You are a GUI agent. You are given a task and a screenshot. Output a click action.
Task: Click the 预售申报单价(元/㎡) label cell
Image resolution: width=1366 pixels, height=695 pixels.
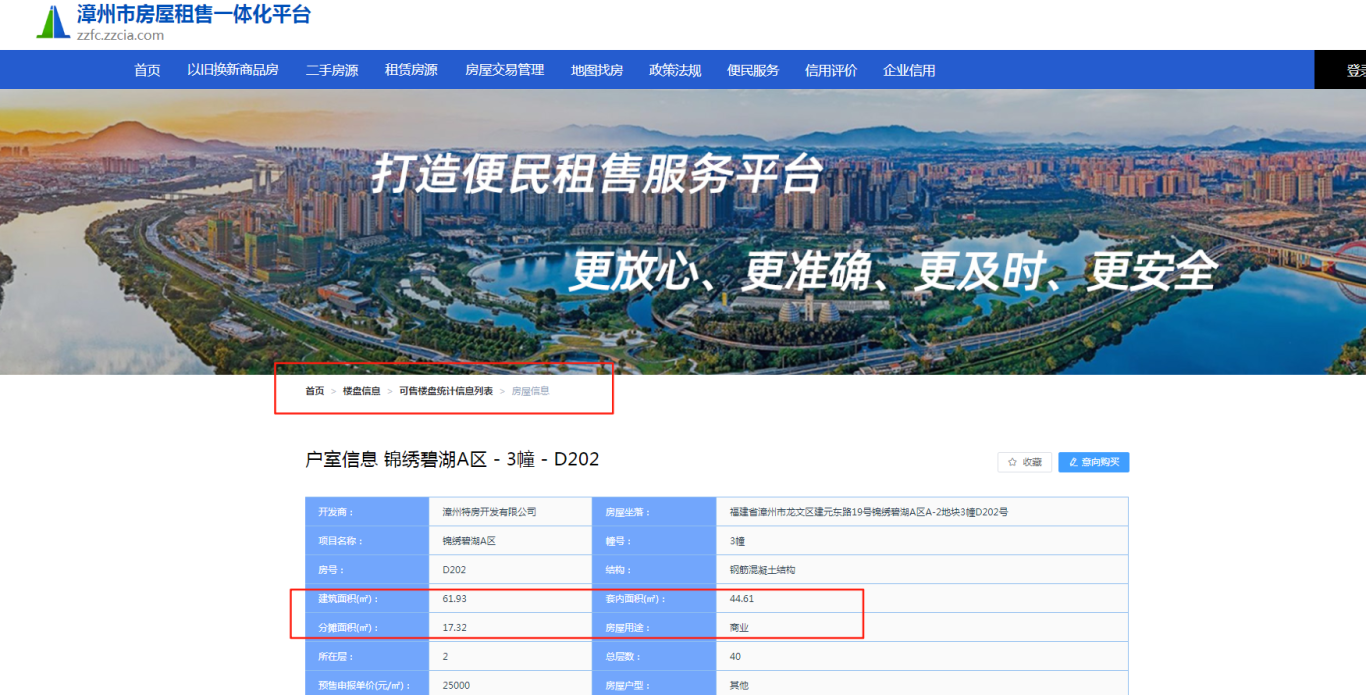tap(367, 684)
